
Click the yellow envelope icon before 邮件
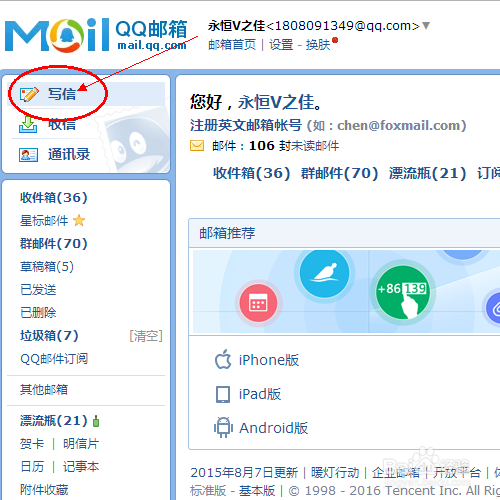click(x=197, y=146)
